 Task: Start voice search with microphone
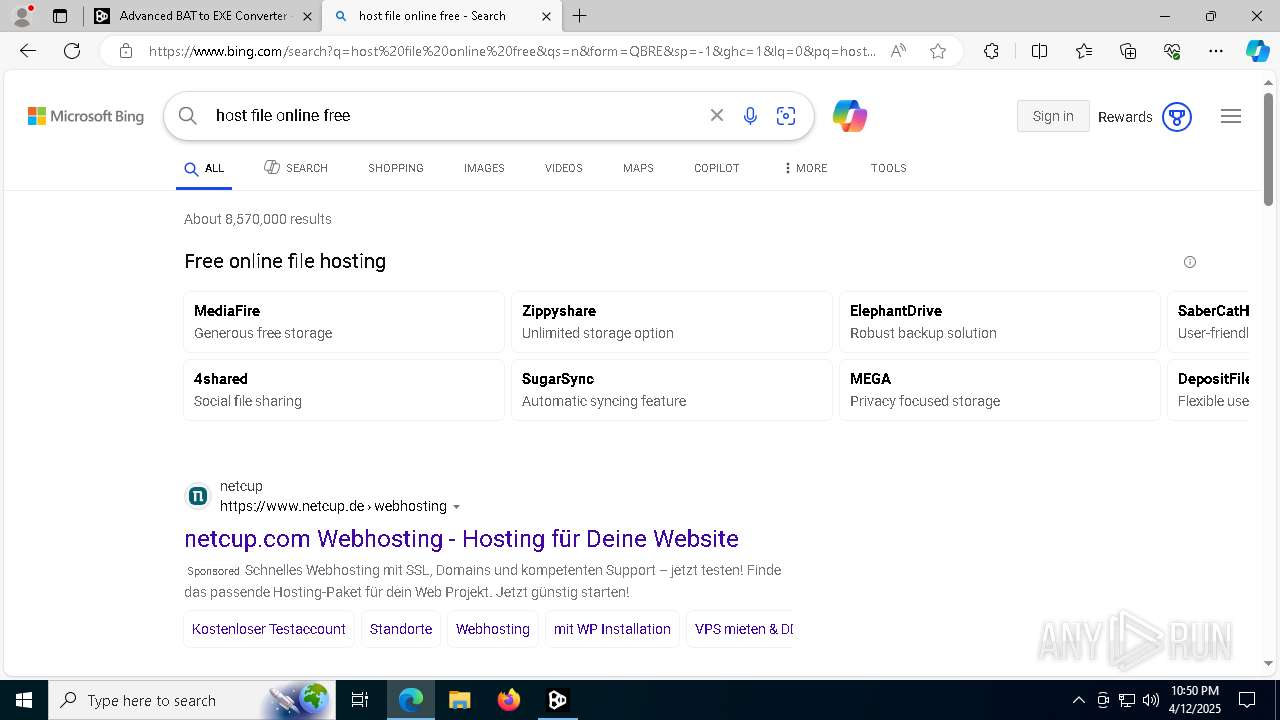tap(750, 116)
